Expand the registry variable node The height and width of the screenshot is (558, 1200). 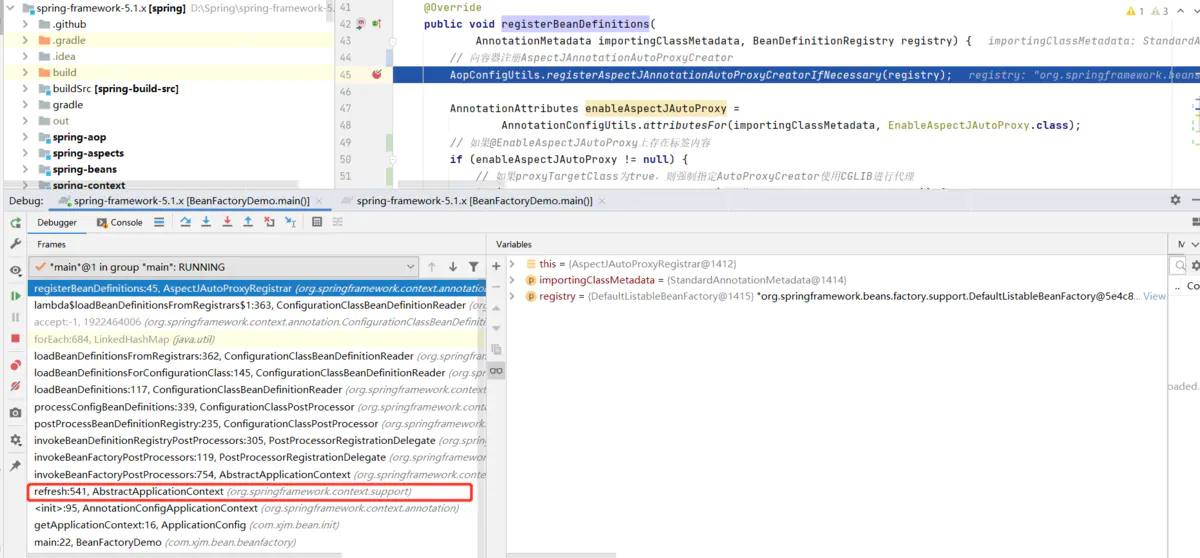click(513, 296)
